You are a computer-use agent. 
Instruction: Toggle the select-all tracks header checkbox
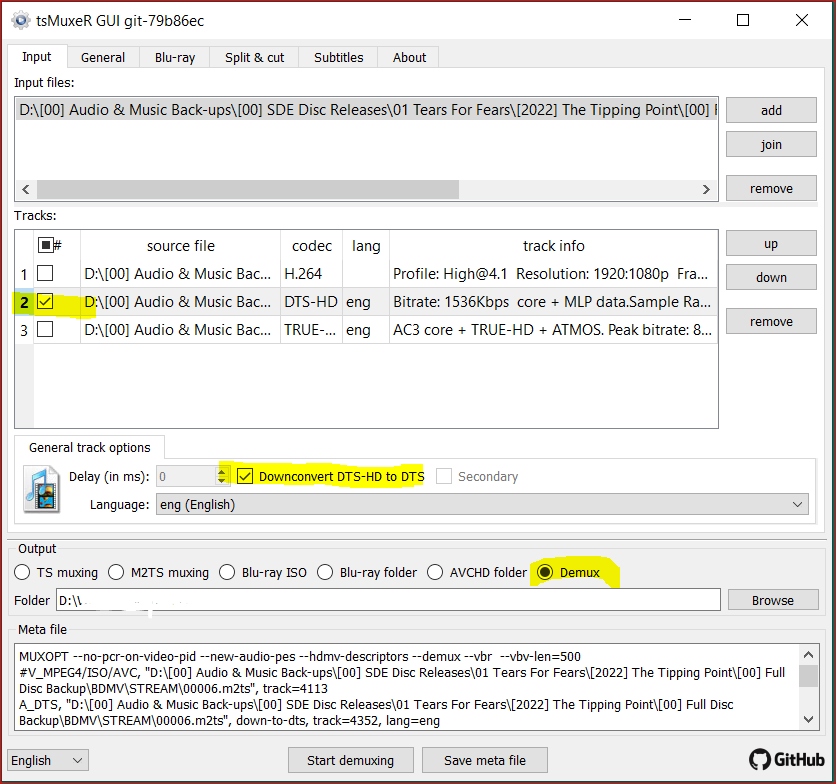click(46, 245)
